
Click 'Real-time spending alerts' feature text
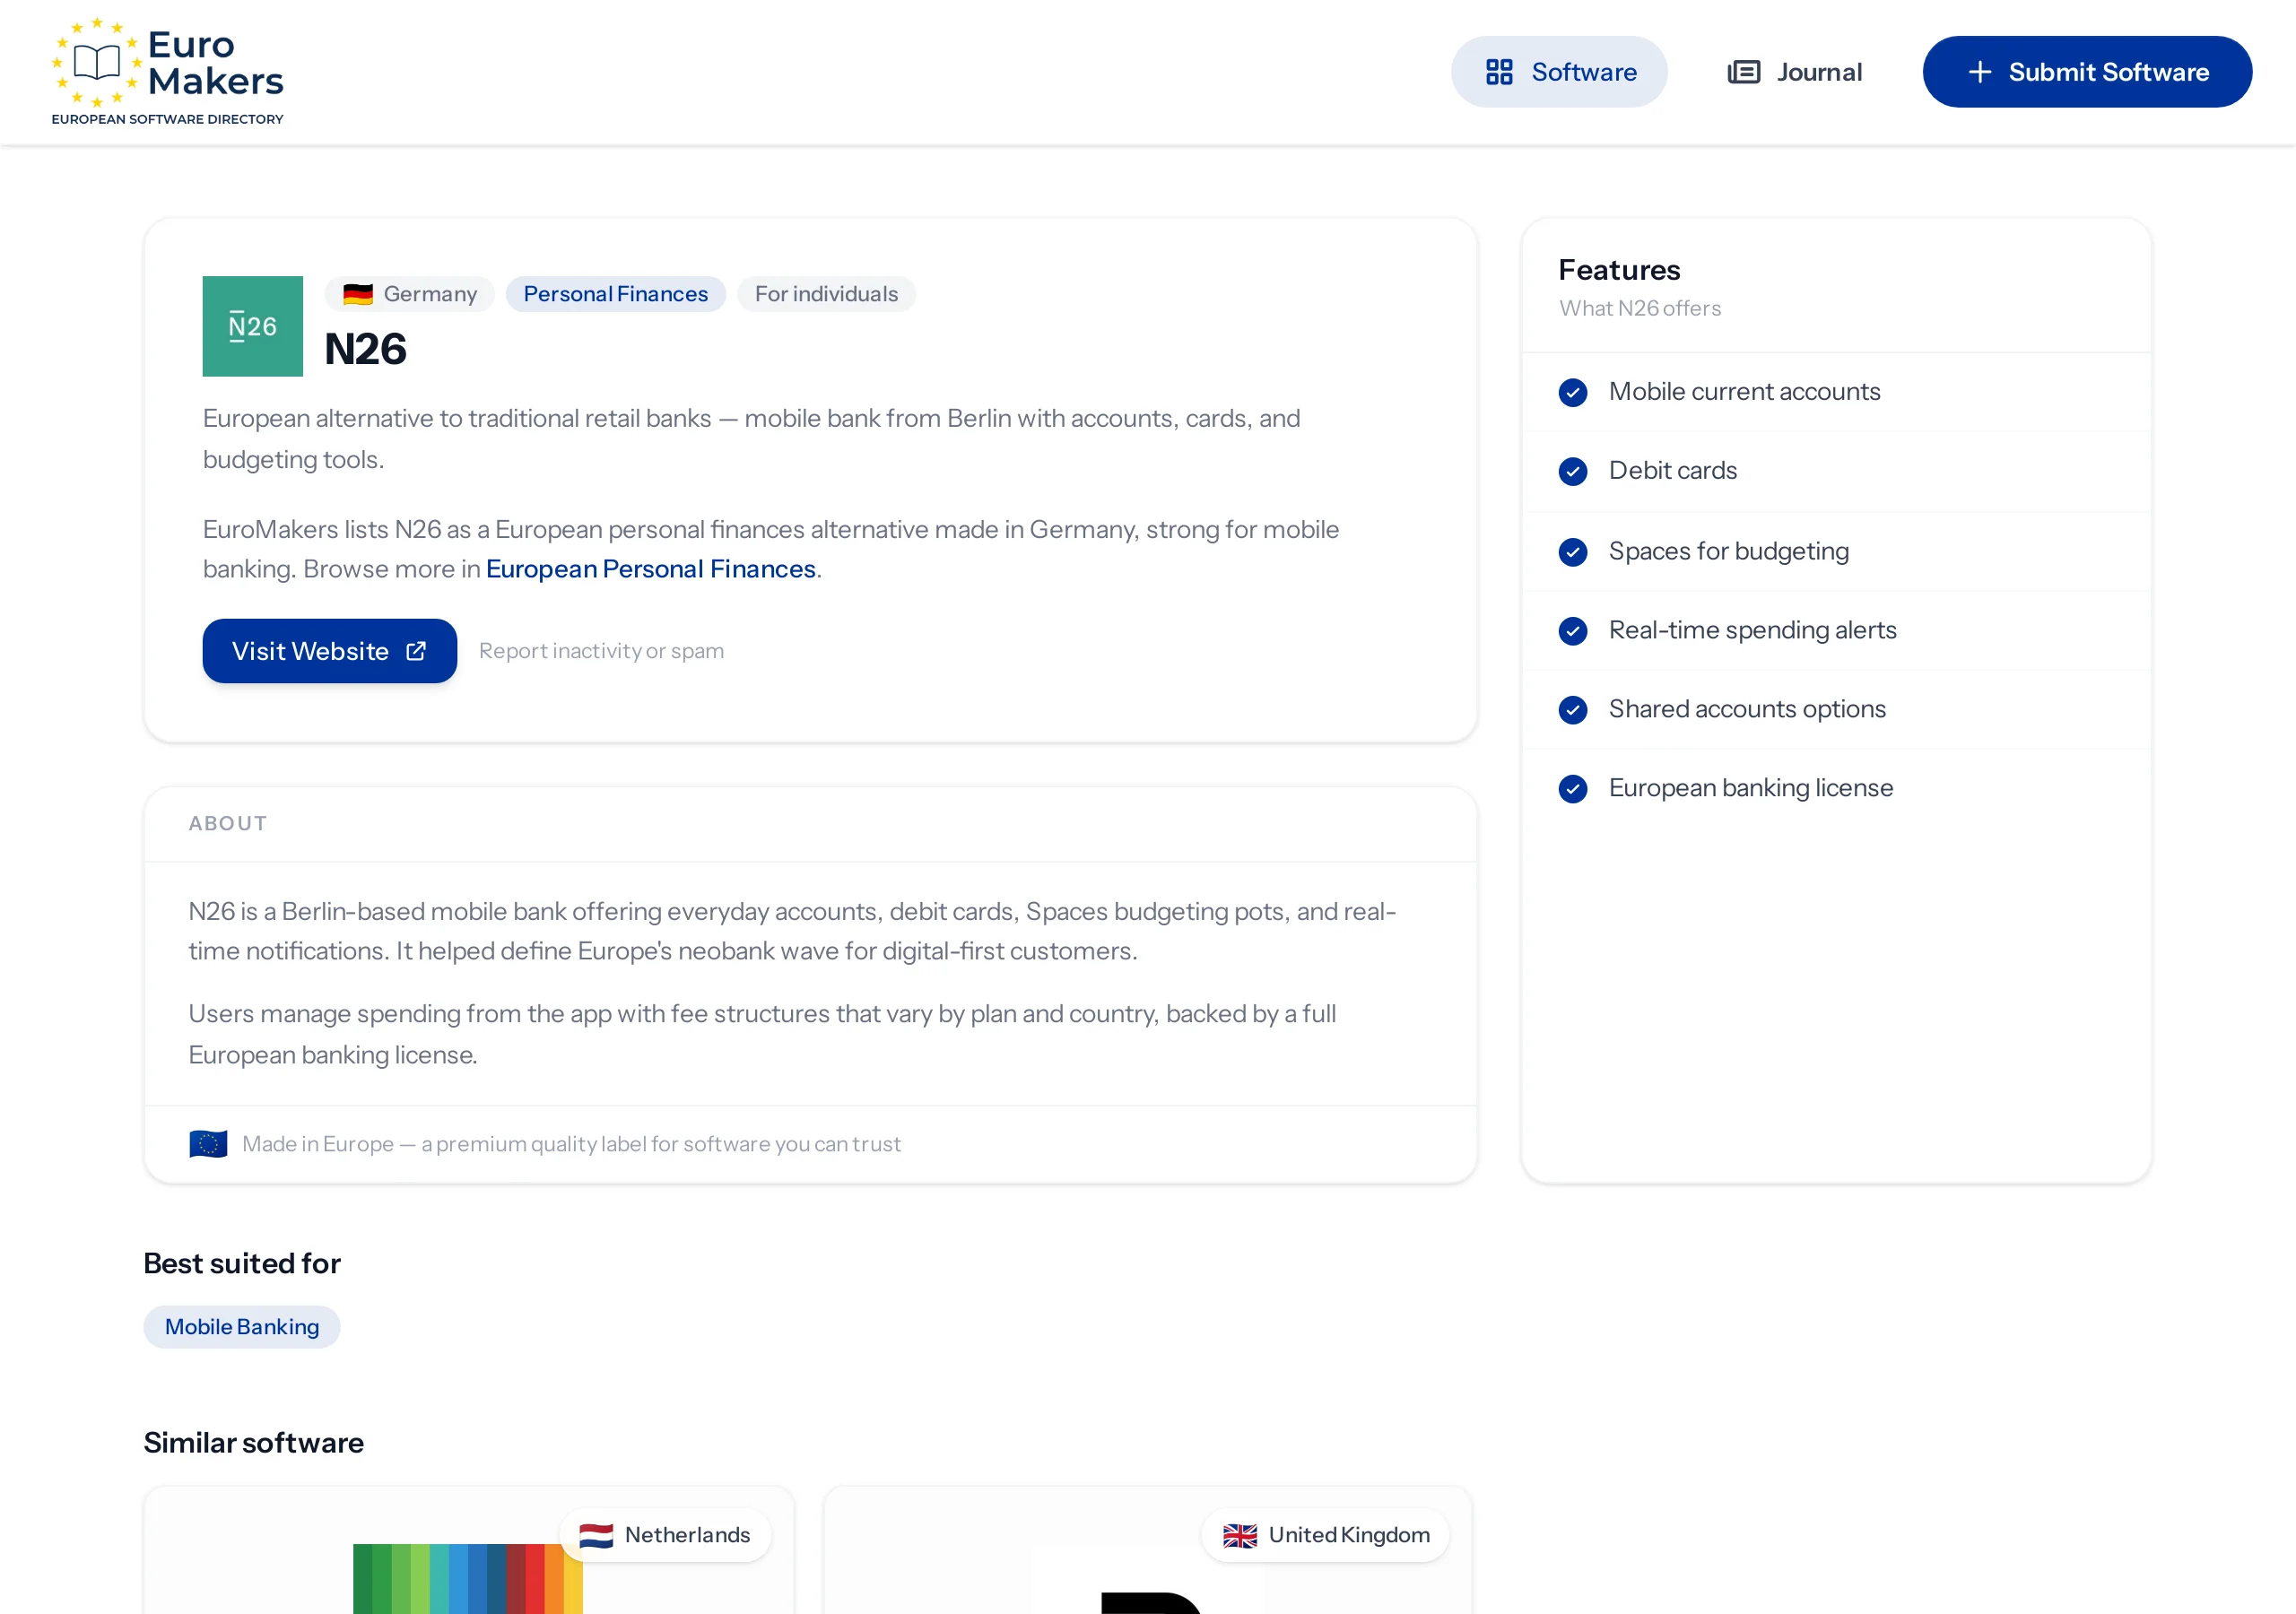tap(1753, 631)
